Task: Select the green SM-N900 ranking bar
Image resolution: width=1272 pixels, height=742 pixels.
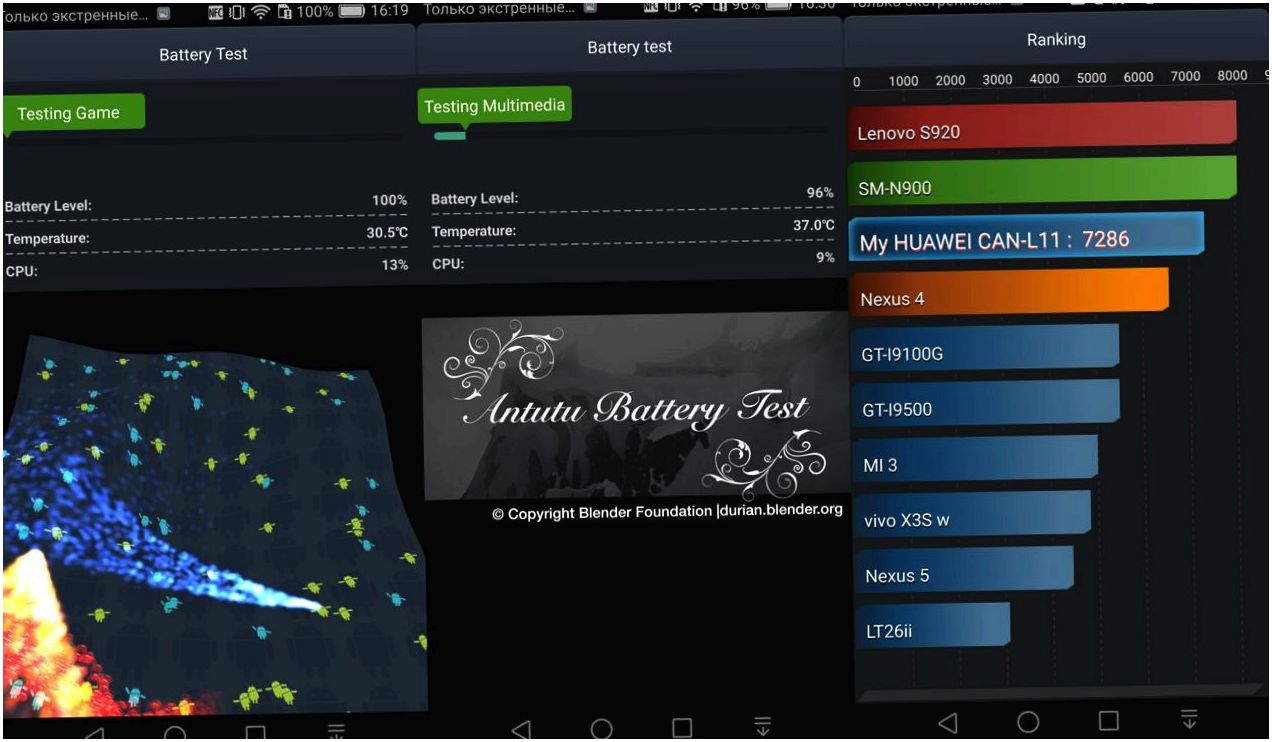Action: [x=1043, y=180]
